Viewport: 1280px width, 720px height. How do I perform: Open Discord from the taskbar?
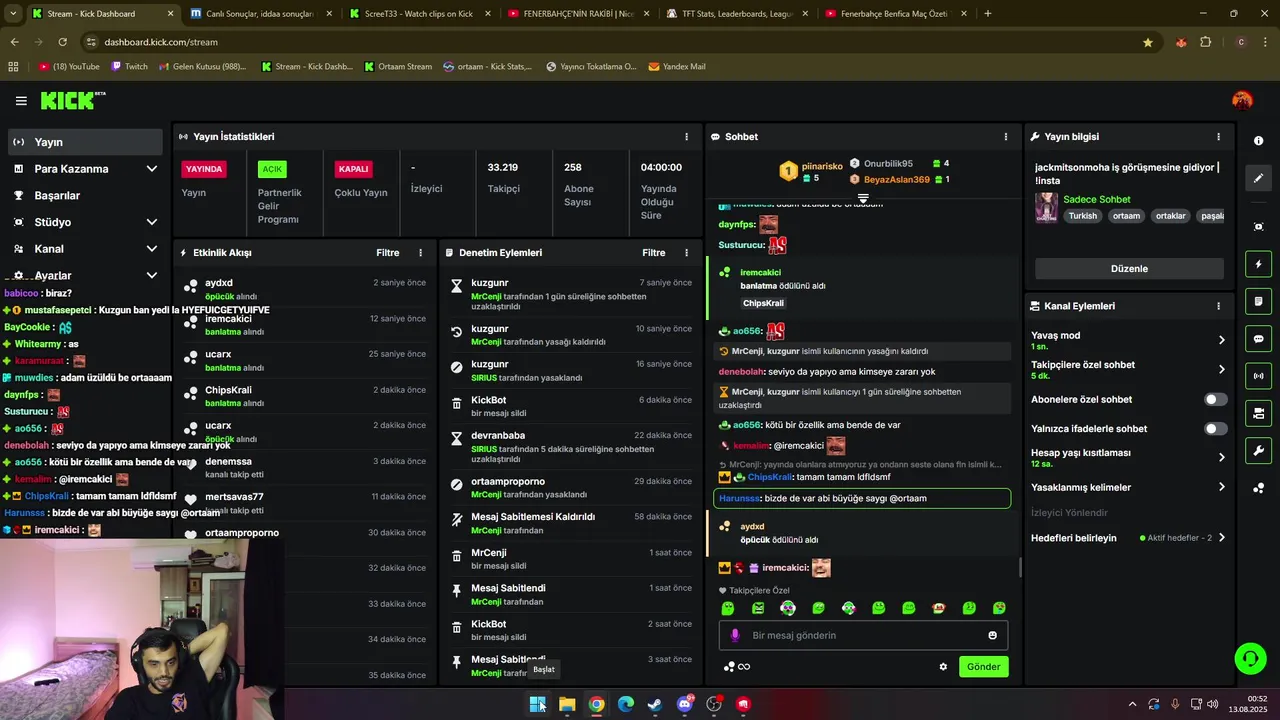tap(685, 704)
